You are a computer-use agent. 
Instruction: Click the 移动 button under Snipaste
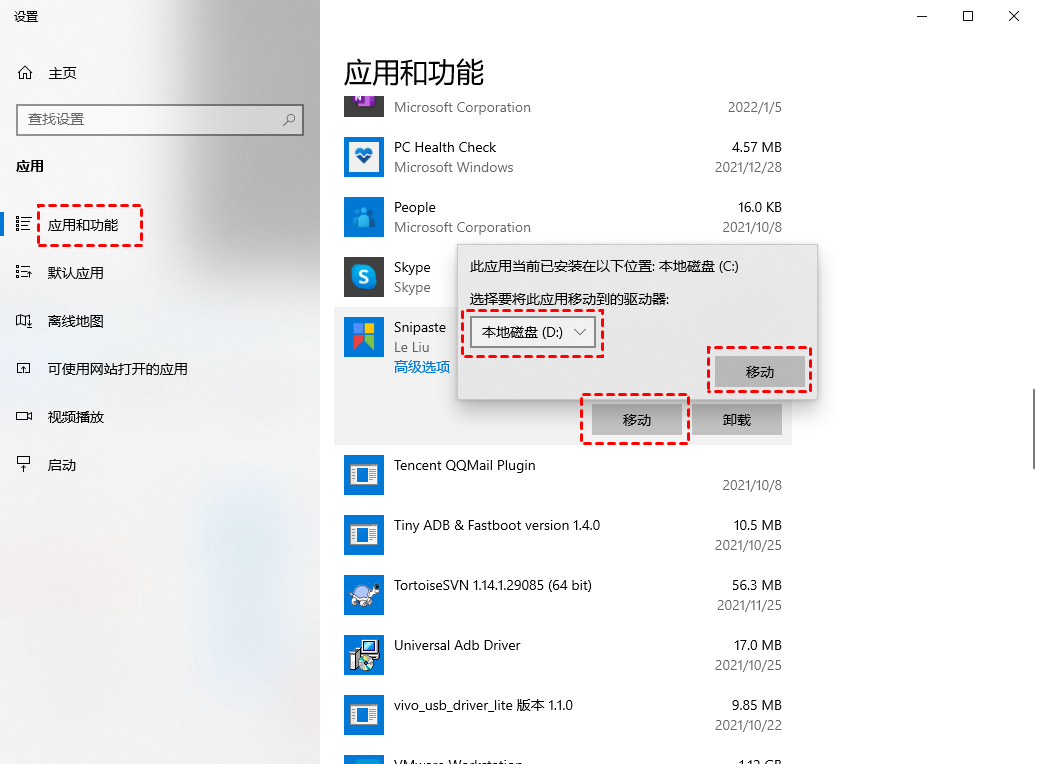point(636,419)
